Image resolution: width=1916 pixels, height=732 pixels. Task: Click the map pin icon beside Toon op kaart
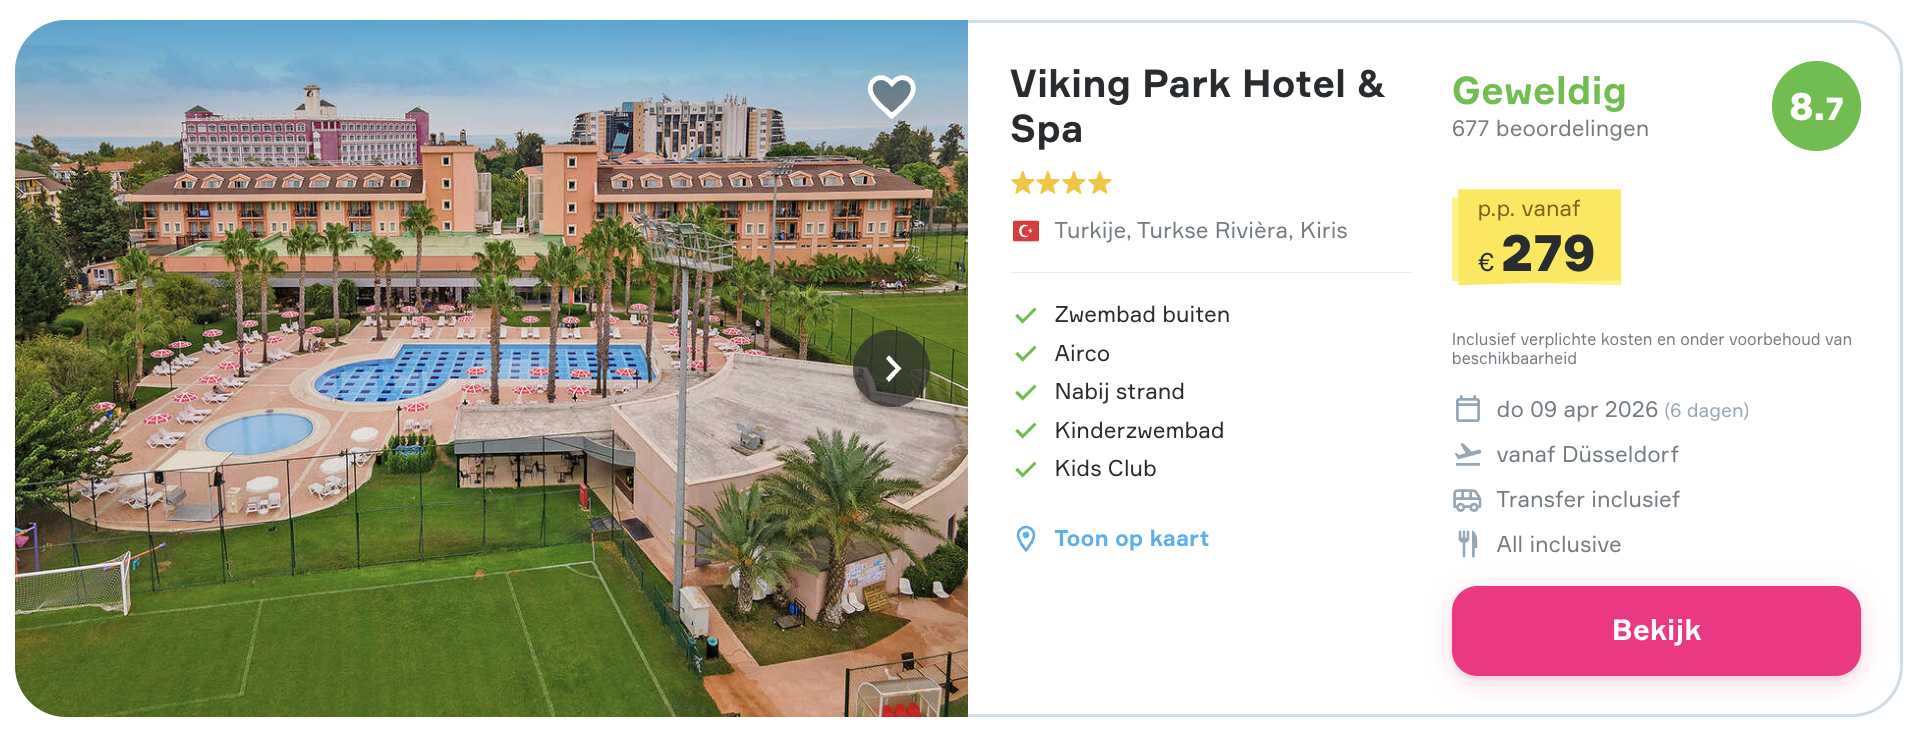[1024, 538]
